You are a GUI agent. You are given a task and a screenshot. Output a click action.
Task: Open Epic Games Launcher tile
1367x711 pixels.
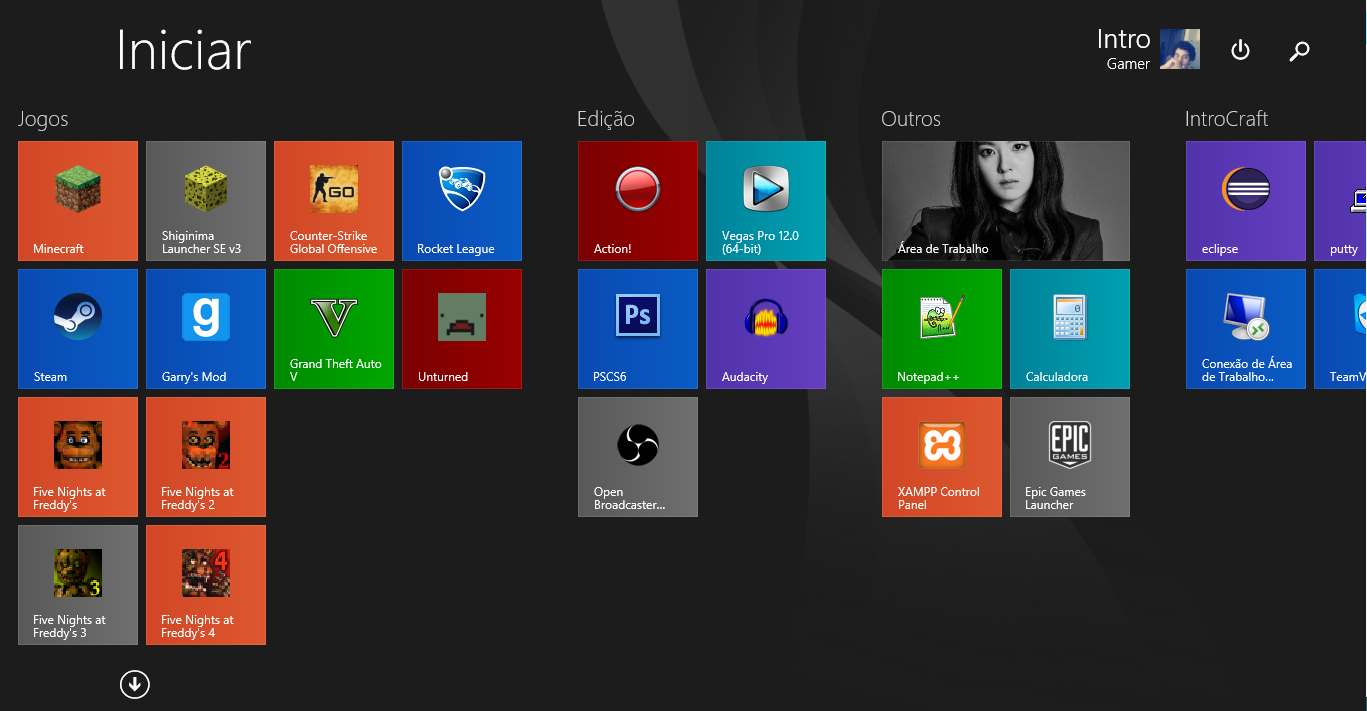click(x=1070, y=457)
